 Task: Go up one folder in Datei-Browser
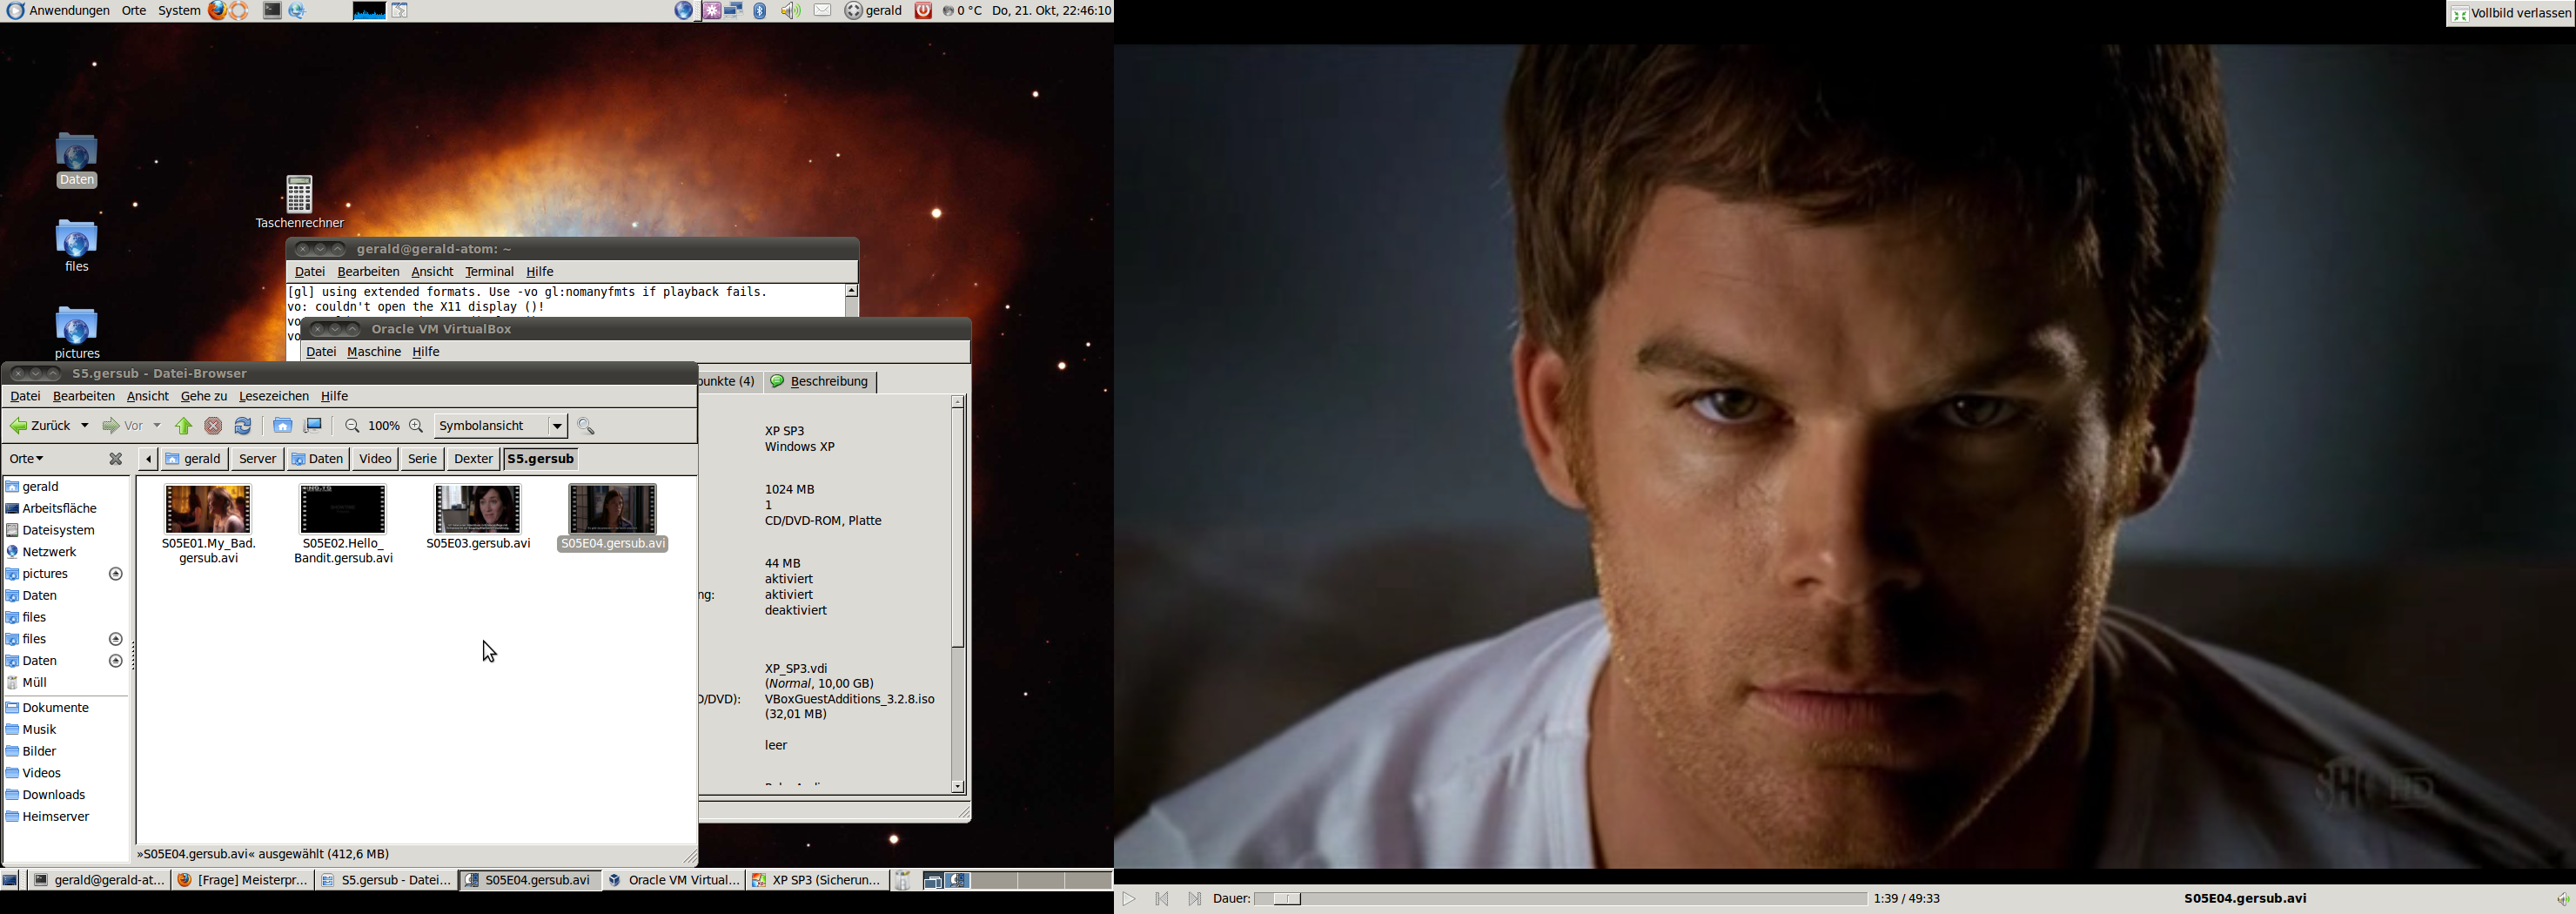tap(183, 427)
